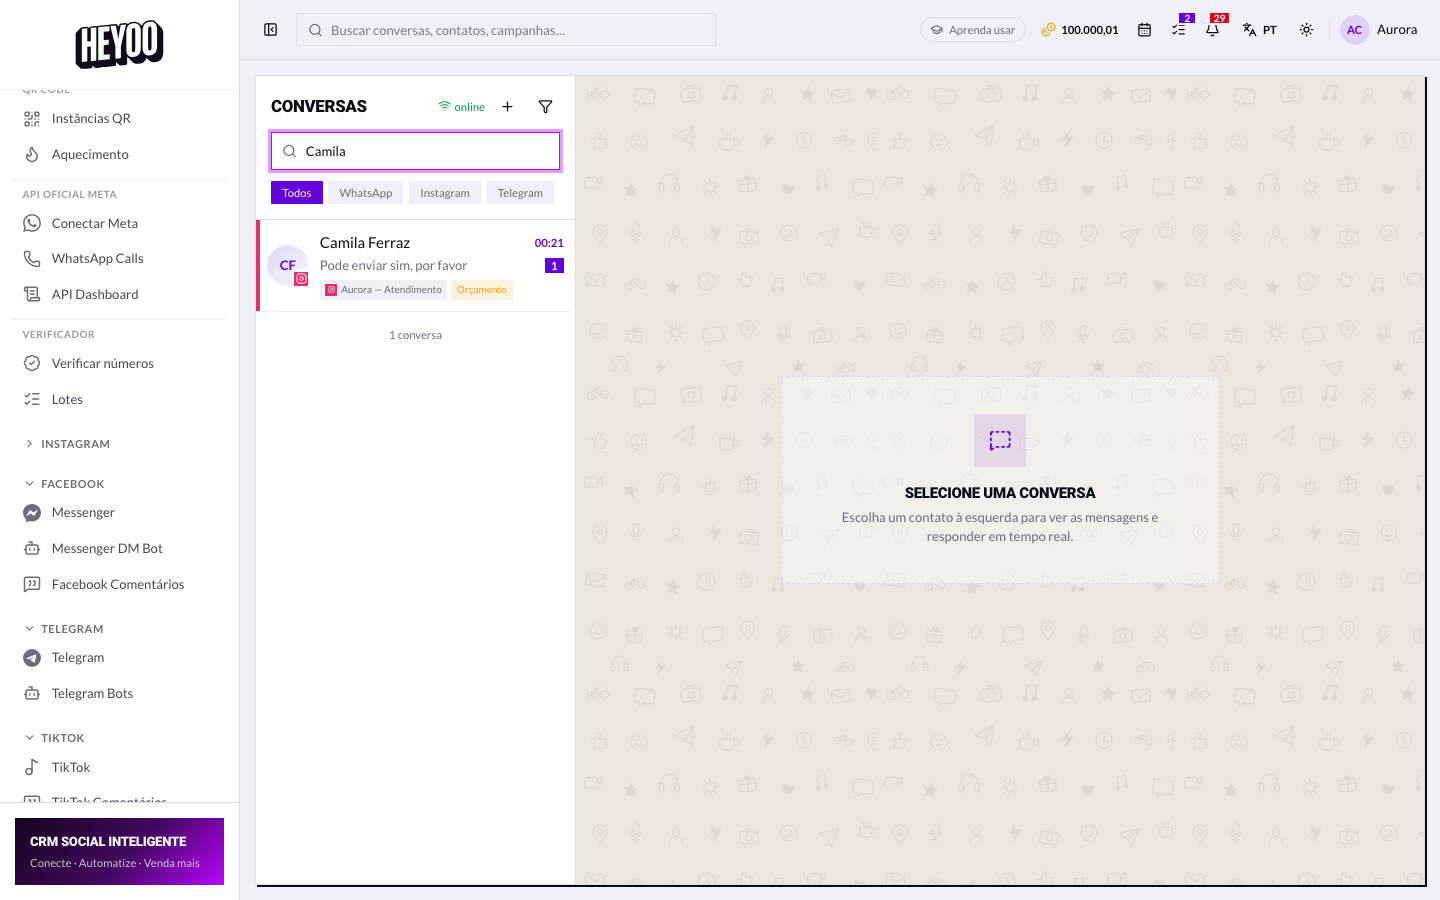Open the Aquecimento flame item
Image resolution: width=1440 pixels, height=900 pixels.
click(x=119, y=154)
